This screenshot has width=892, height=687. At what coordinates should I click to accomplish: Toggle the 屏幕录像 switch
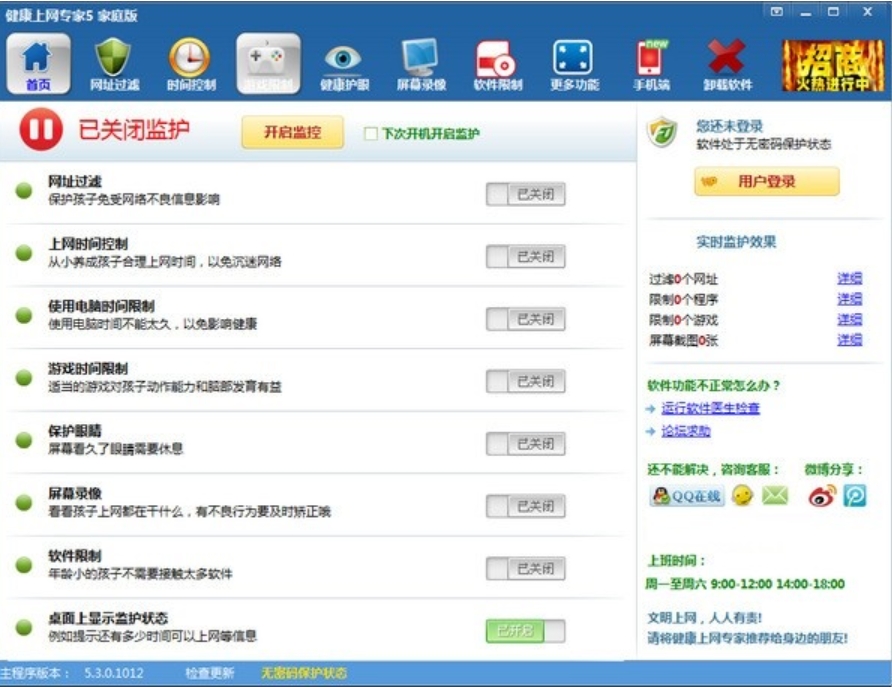click(526, 506)
